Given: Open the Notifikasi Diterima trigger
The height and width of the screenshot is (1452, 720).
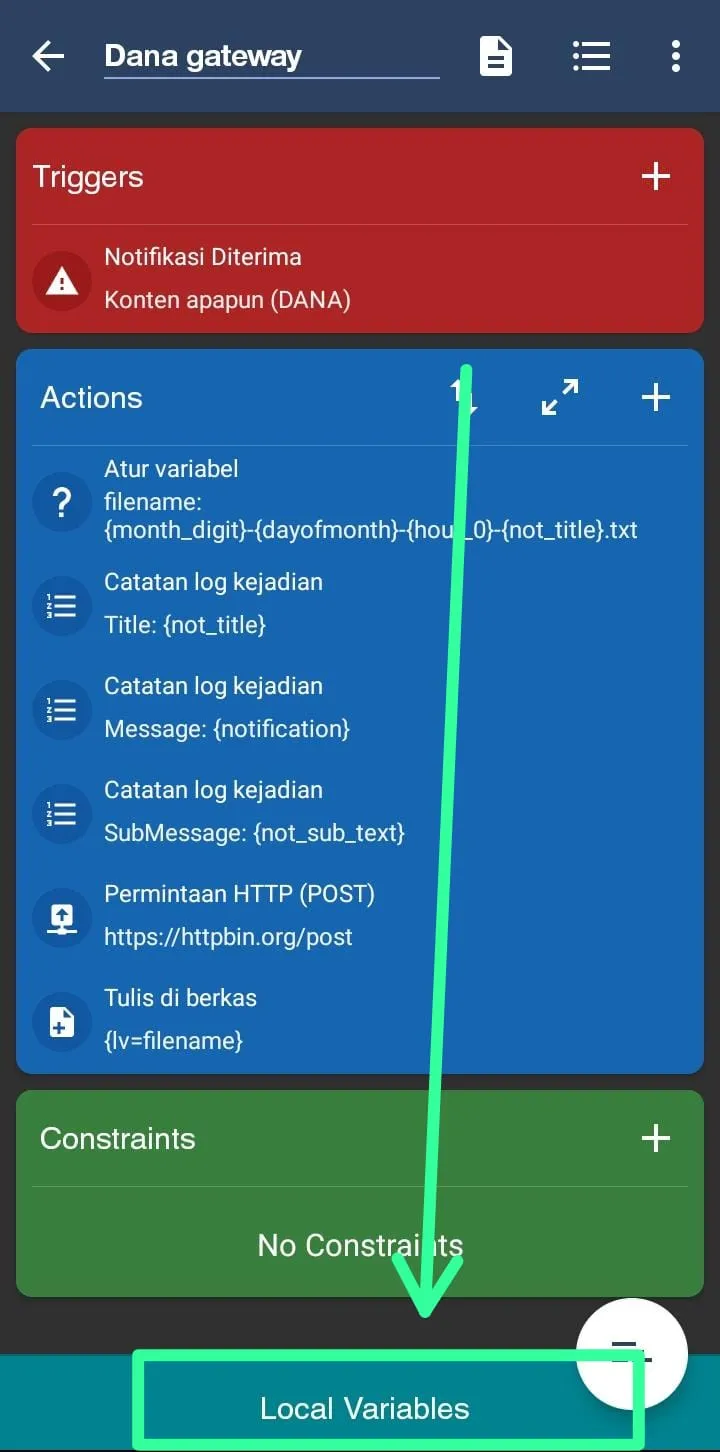Looking at the screenshot, I should coord(360,279).
